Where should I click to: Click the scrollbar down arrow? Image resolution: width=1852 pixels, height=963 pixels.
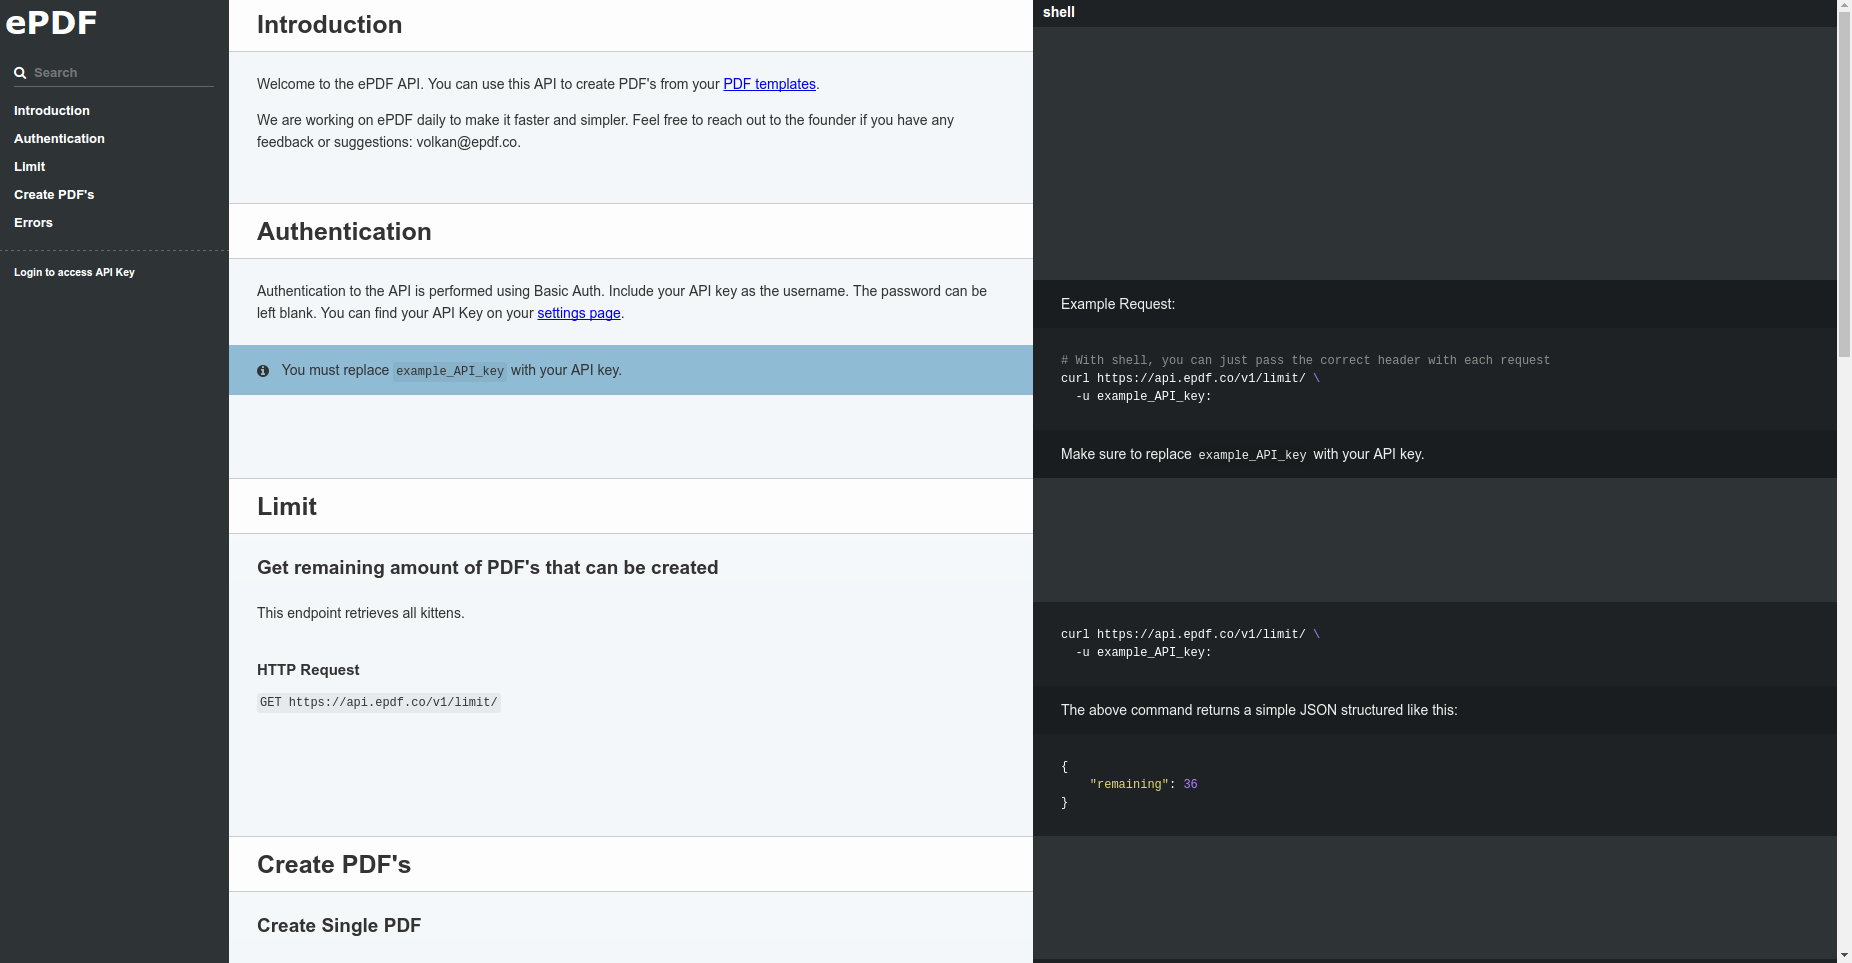click(x=1844, y=956)
